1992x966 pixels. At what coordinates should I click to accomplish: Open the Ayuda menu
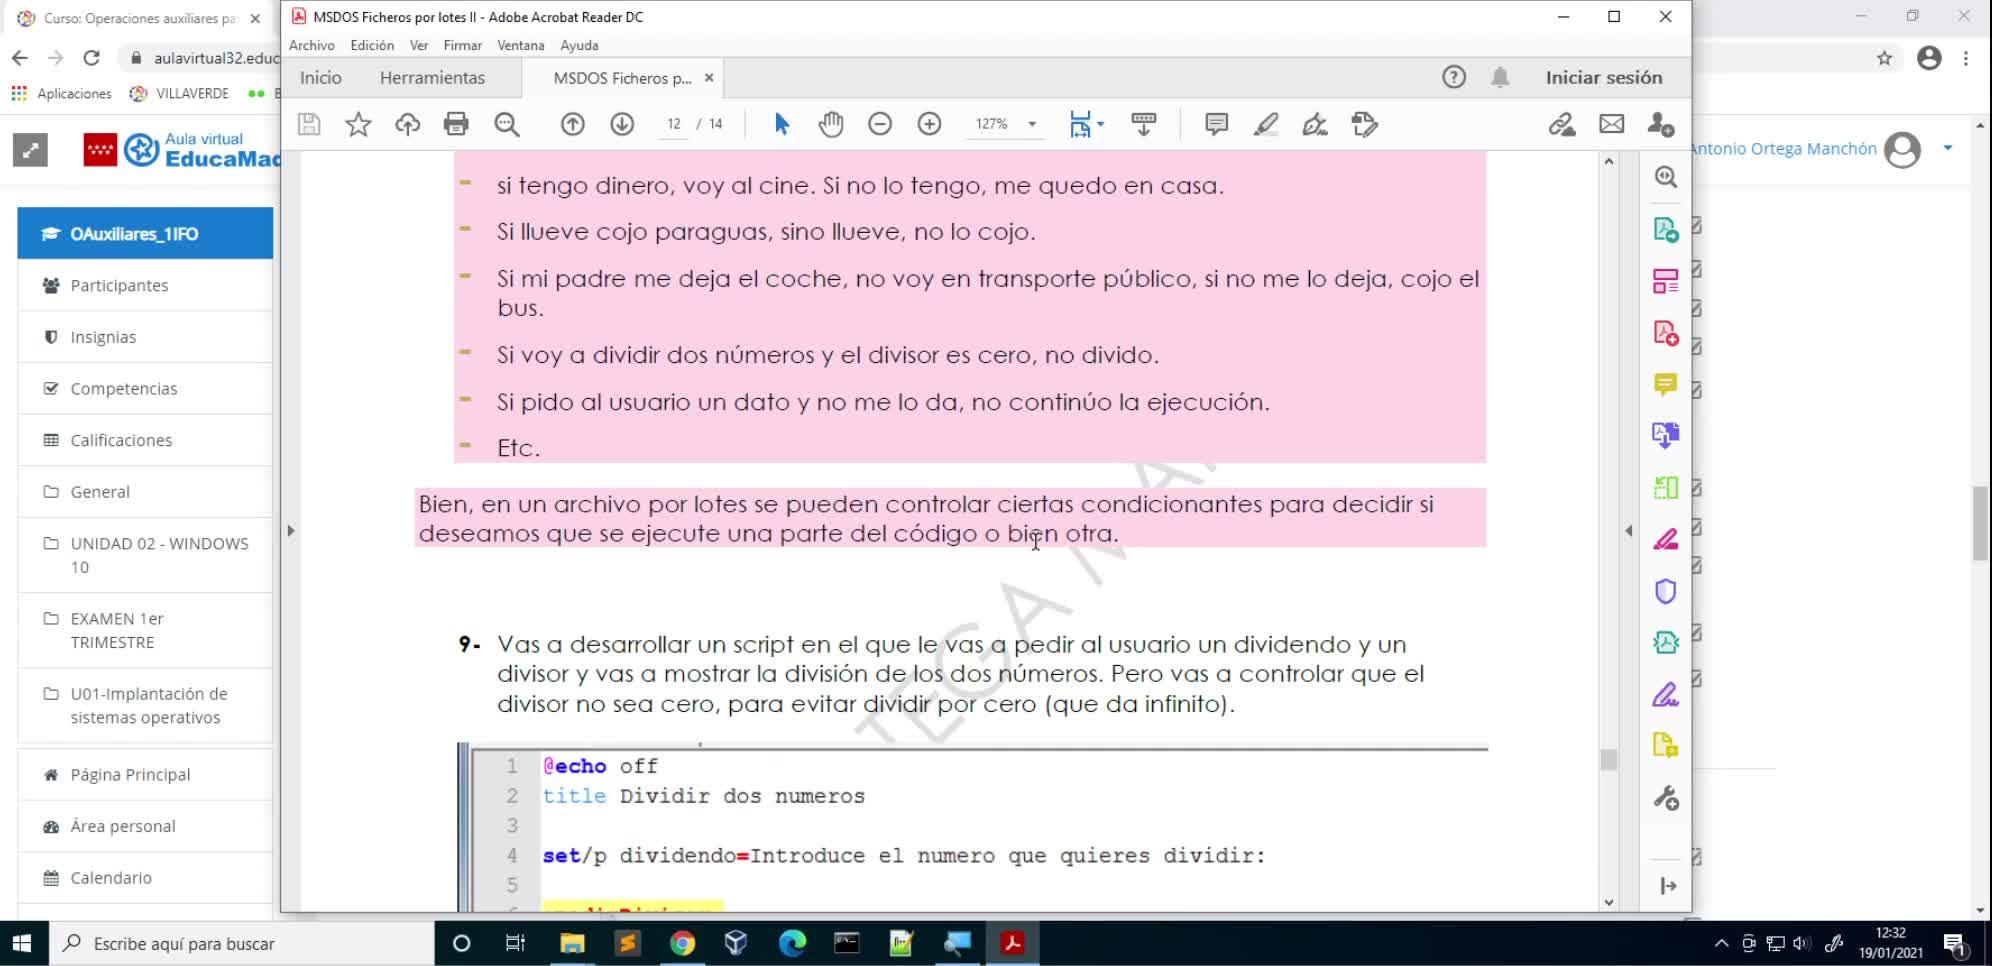tap(579, 45)
